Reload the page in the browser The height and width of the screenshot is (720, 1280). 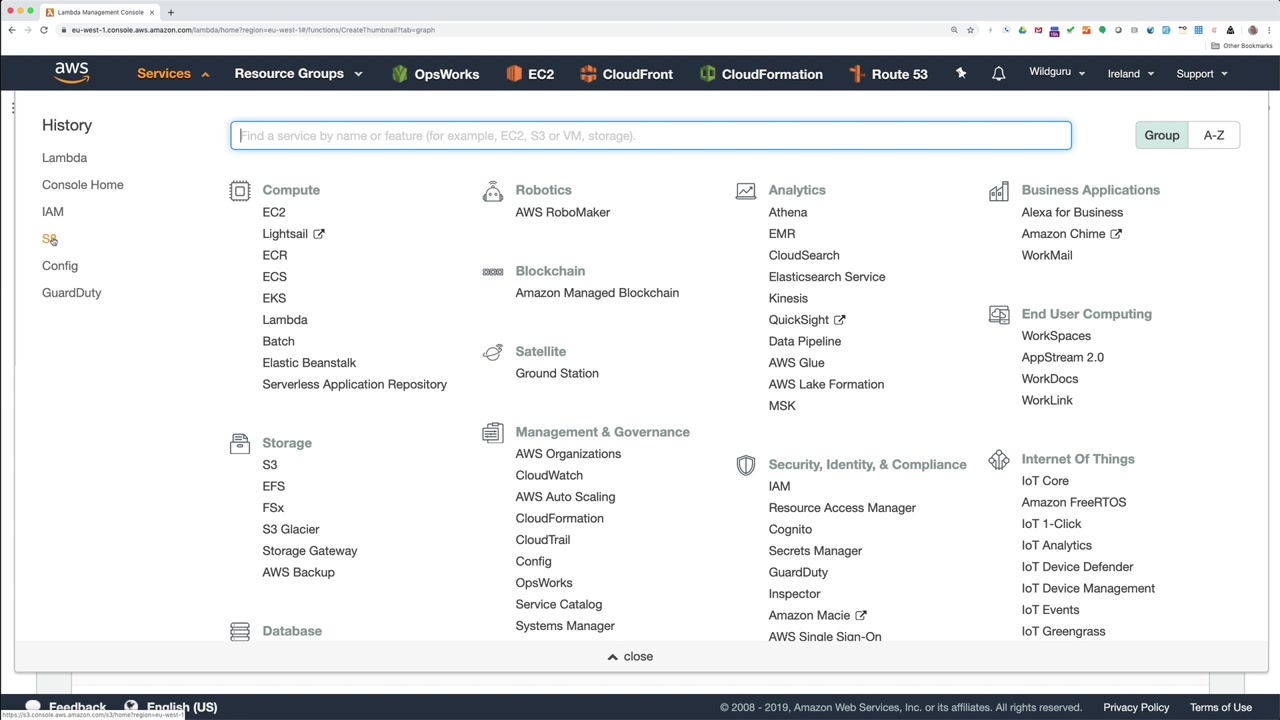pos(44,30)
